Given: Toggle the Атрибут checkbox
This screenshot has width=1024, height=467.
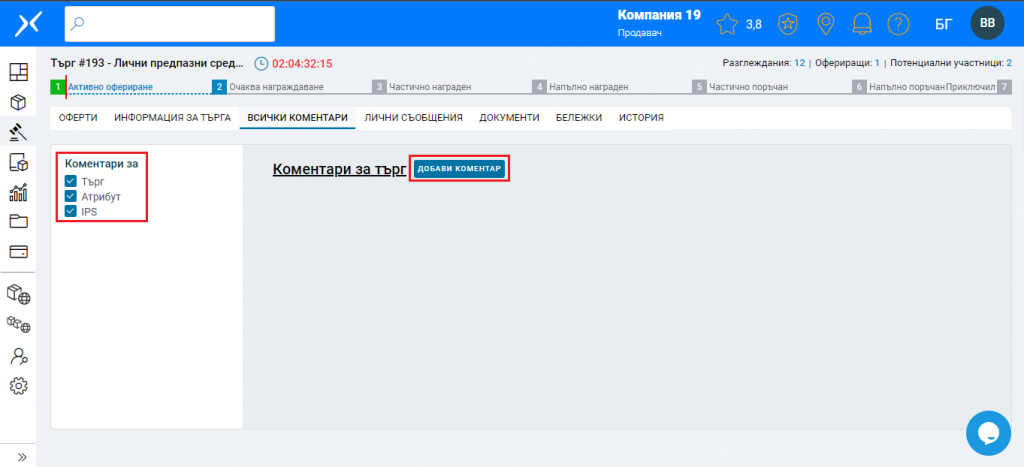Looking at the screenshot, I should pos(71,196).
